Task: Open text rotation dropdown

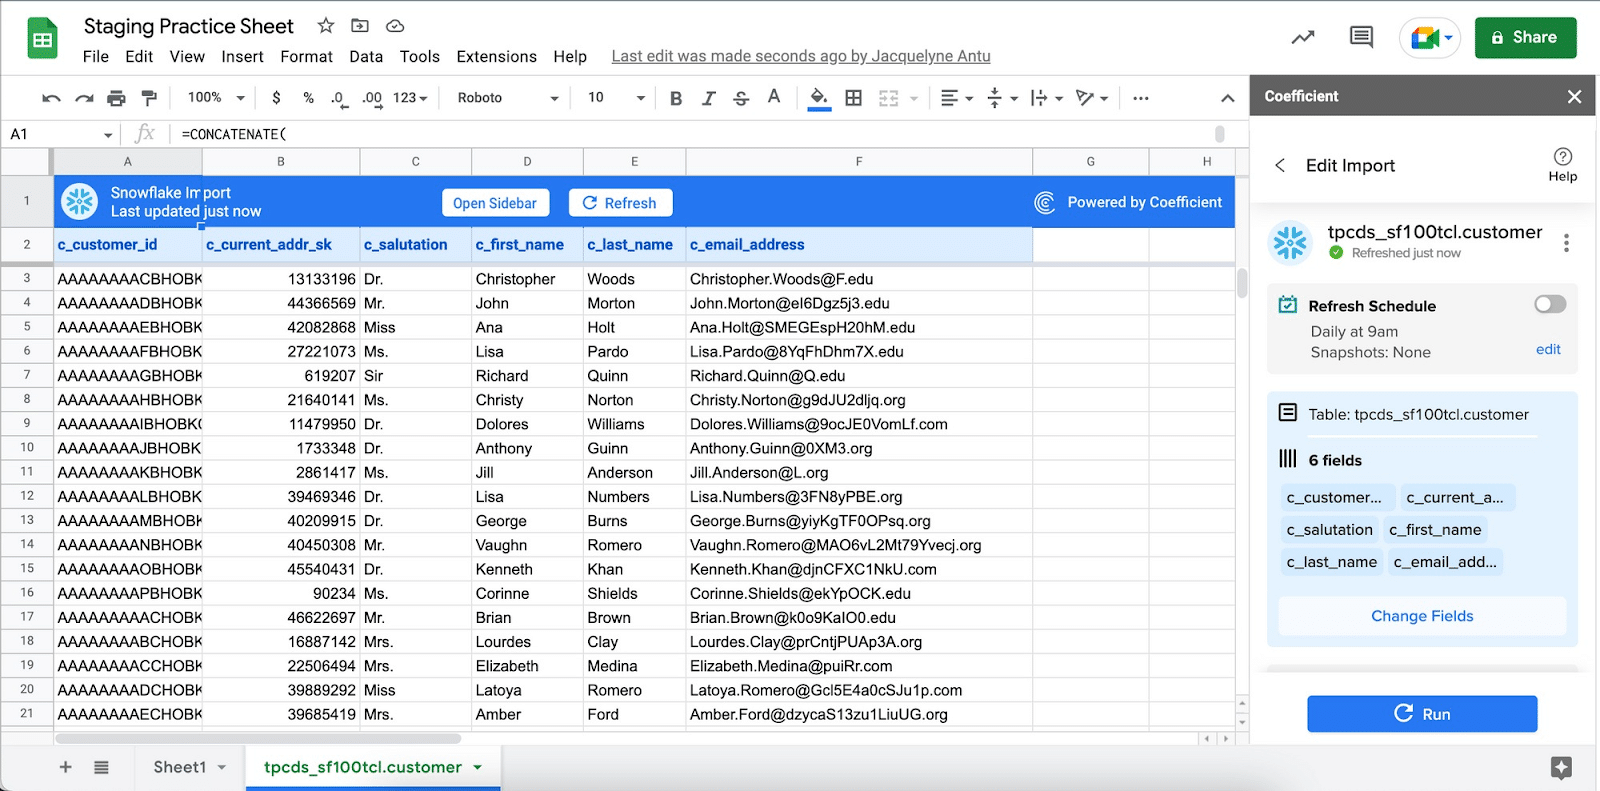Action: tap(1092, 98)
